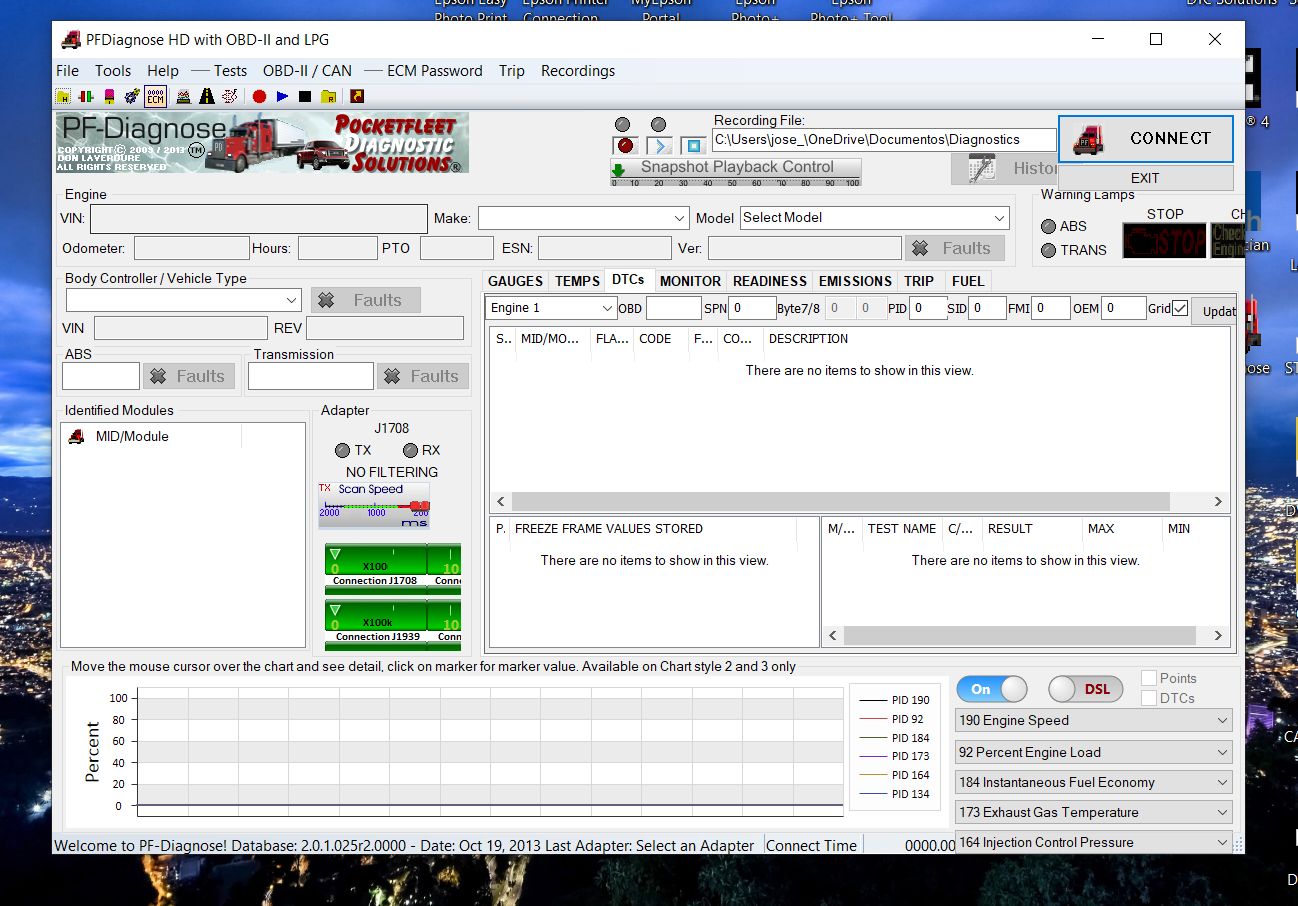
Task: Click the TX adapter indicator
Action: coord(342,450)
